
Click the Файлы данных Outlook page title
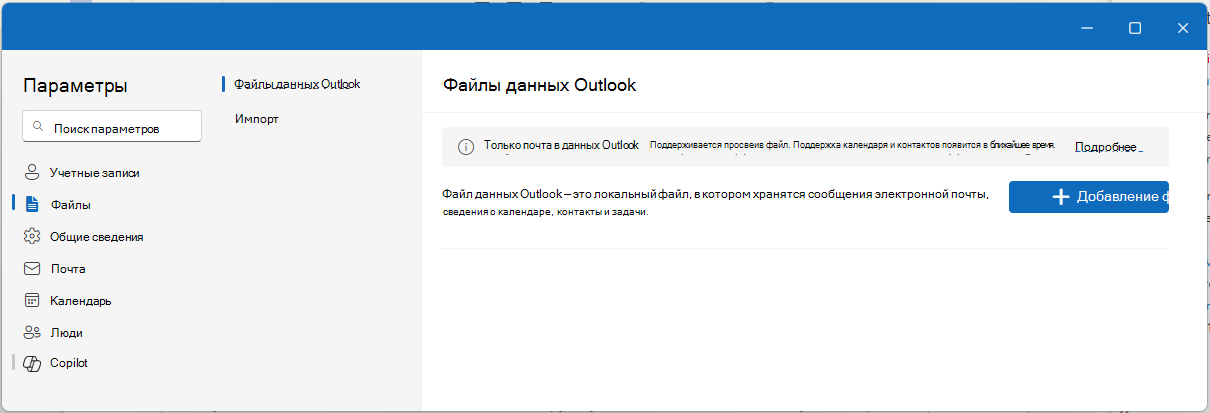coord(539,85)
